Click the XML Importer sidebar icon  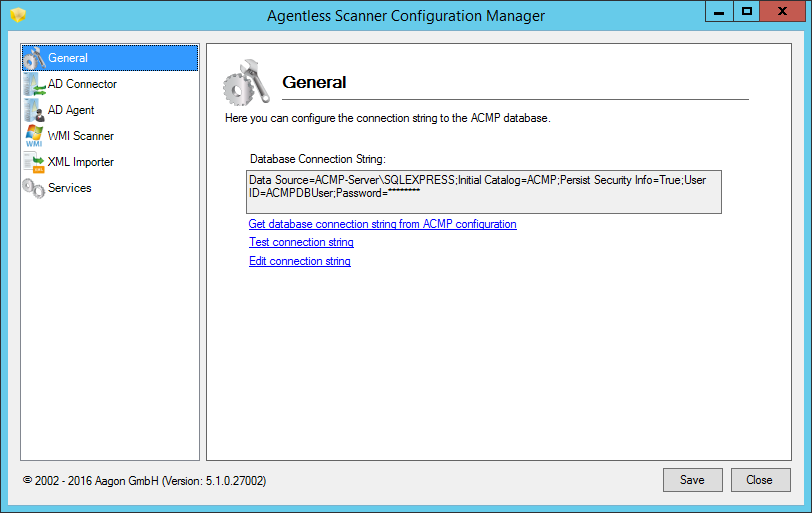34,162
